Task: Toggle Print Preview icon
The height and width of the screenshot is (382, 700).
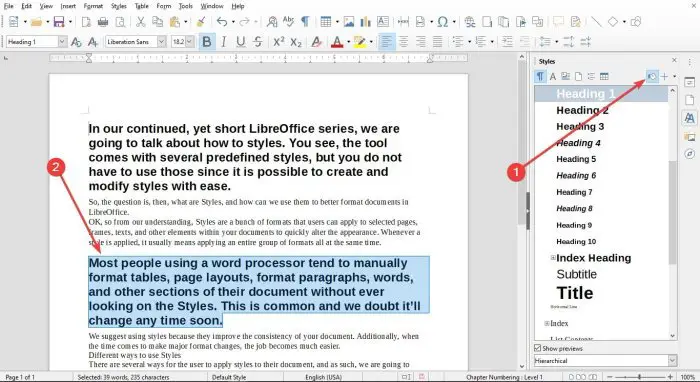Action: coord(120,21)
